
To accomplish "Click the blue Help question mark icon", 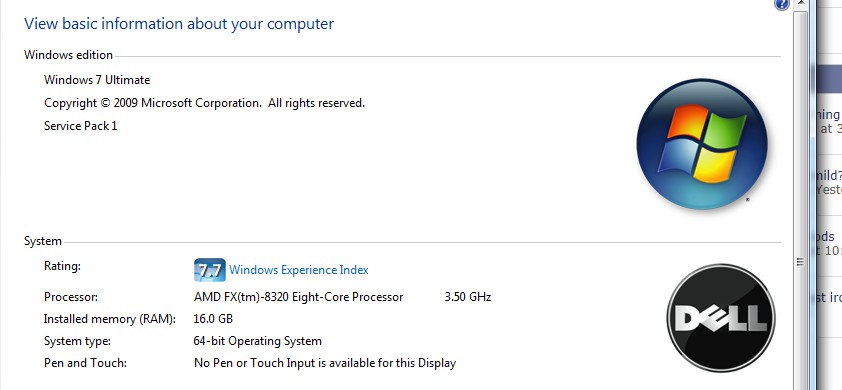I will point(782,4).
